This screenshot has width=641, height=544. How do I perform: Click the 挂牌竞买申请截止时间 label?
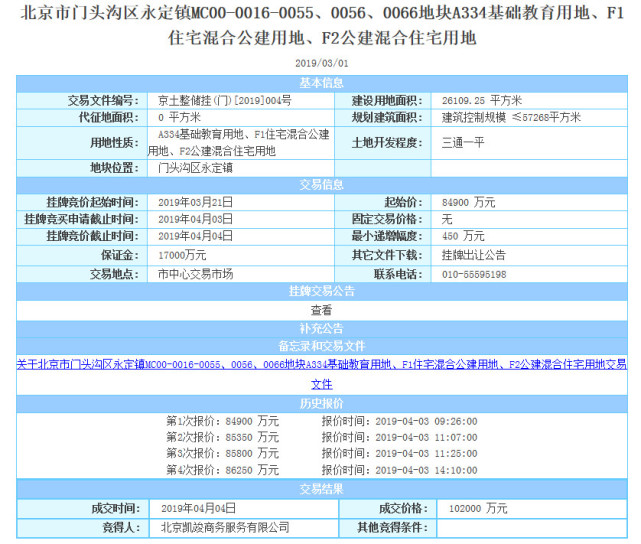click(82, 219)
